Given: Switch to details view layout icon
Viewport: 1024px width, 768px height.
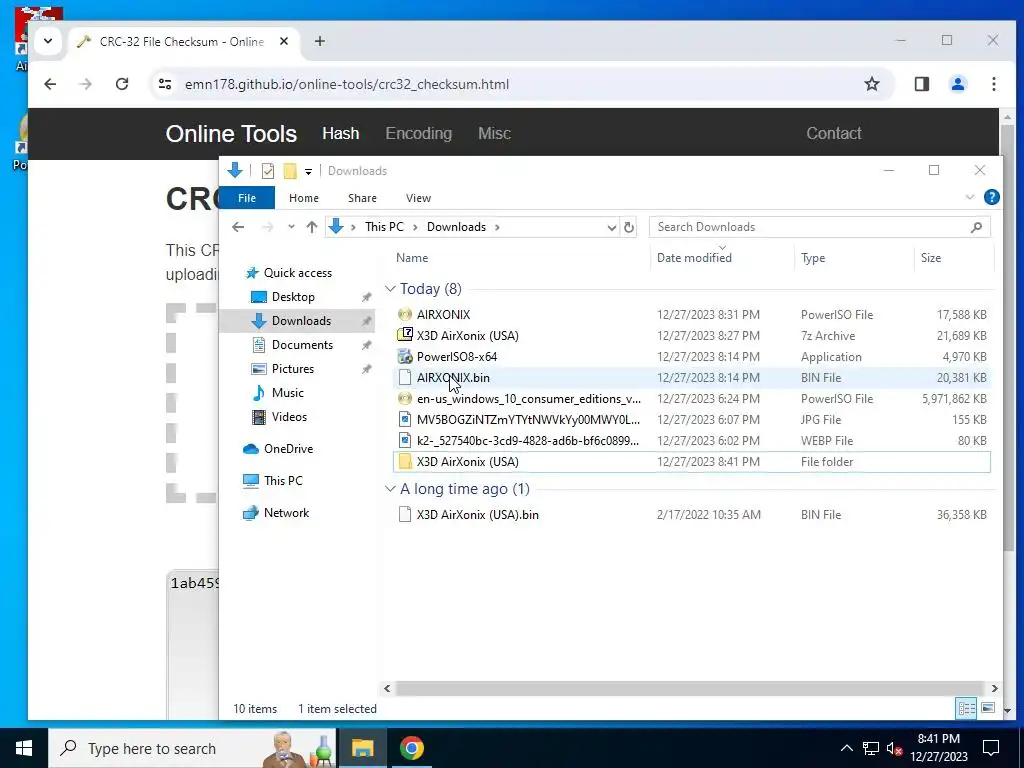Looking at the screenshot, I should point(967,708).
